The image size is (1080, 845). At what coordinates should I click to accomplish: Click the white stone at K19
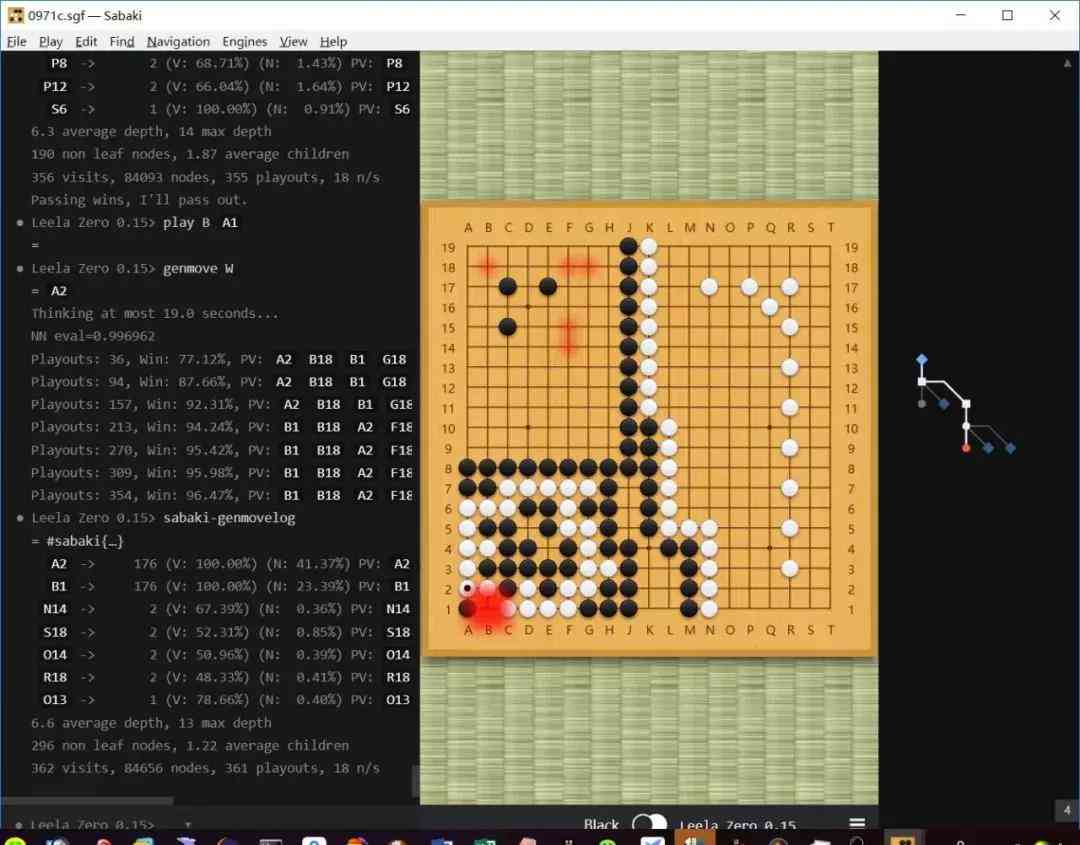point(649,247)
